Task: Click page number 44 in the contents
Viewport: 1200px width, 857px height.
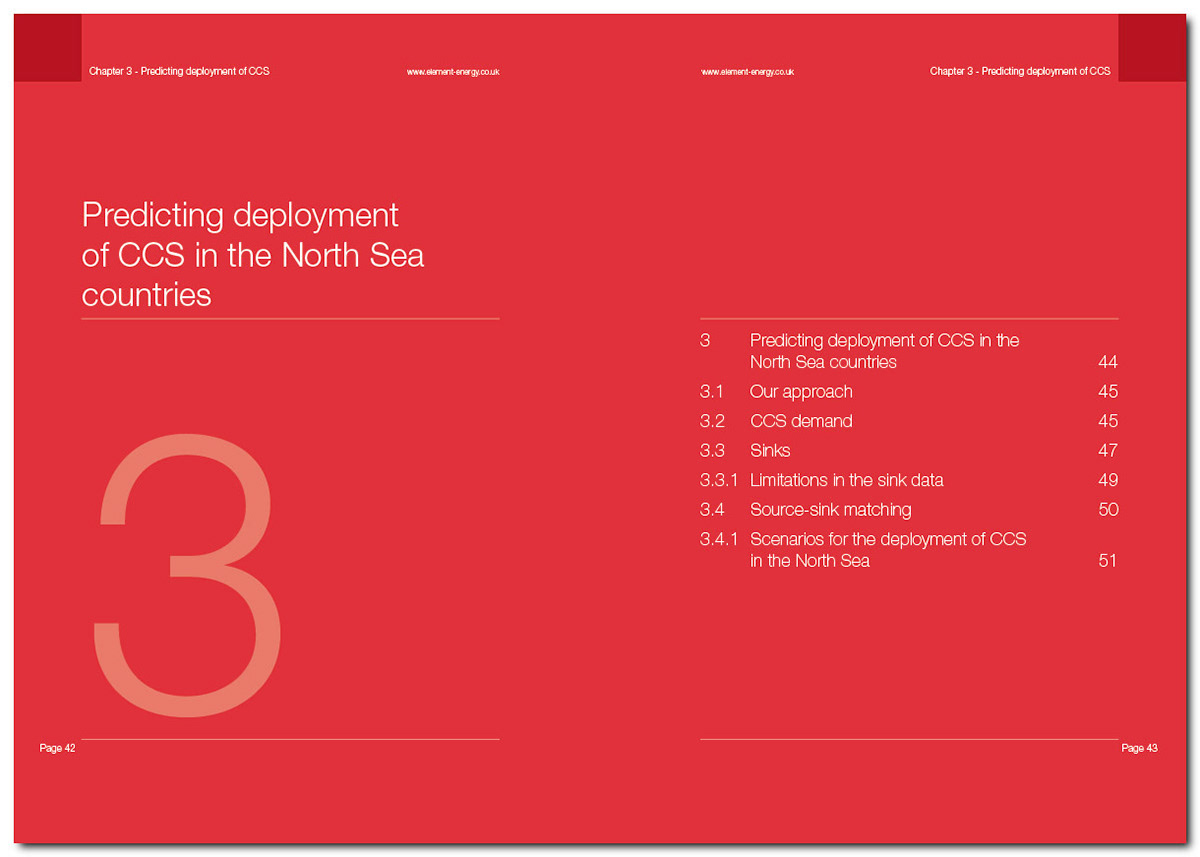Action: pyautogui.click(x=1107, y=362)
